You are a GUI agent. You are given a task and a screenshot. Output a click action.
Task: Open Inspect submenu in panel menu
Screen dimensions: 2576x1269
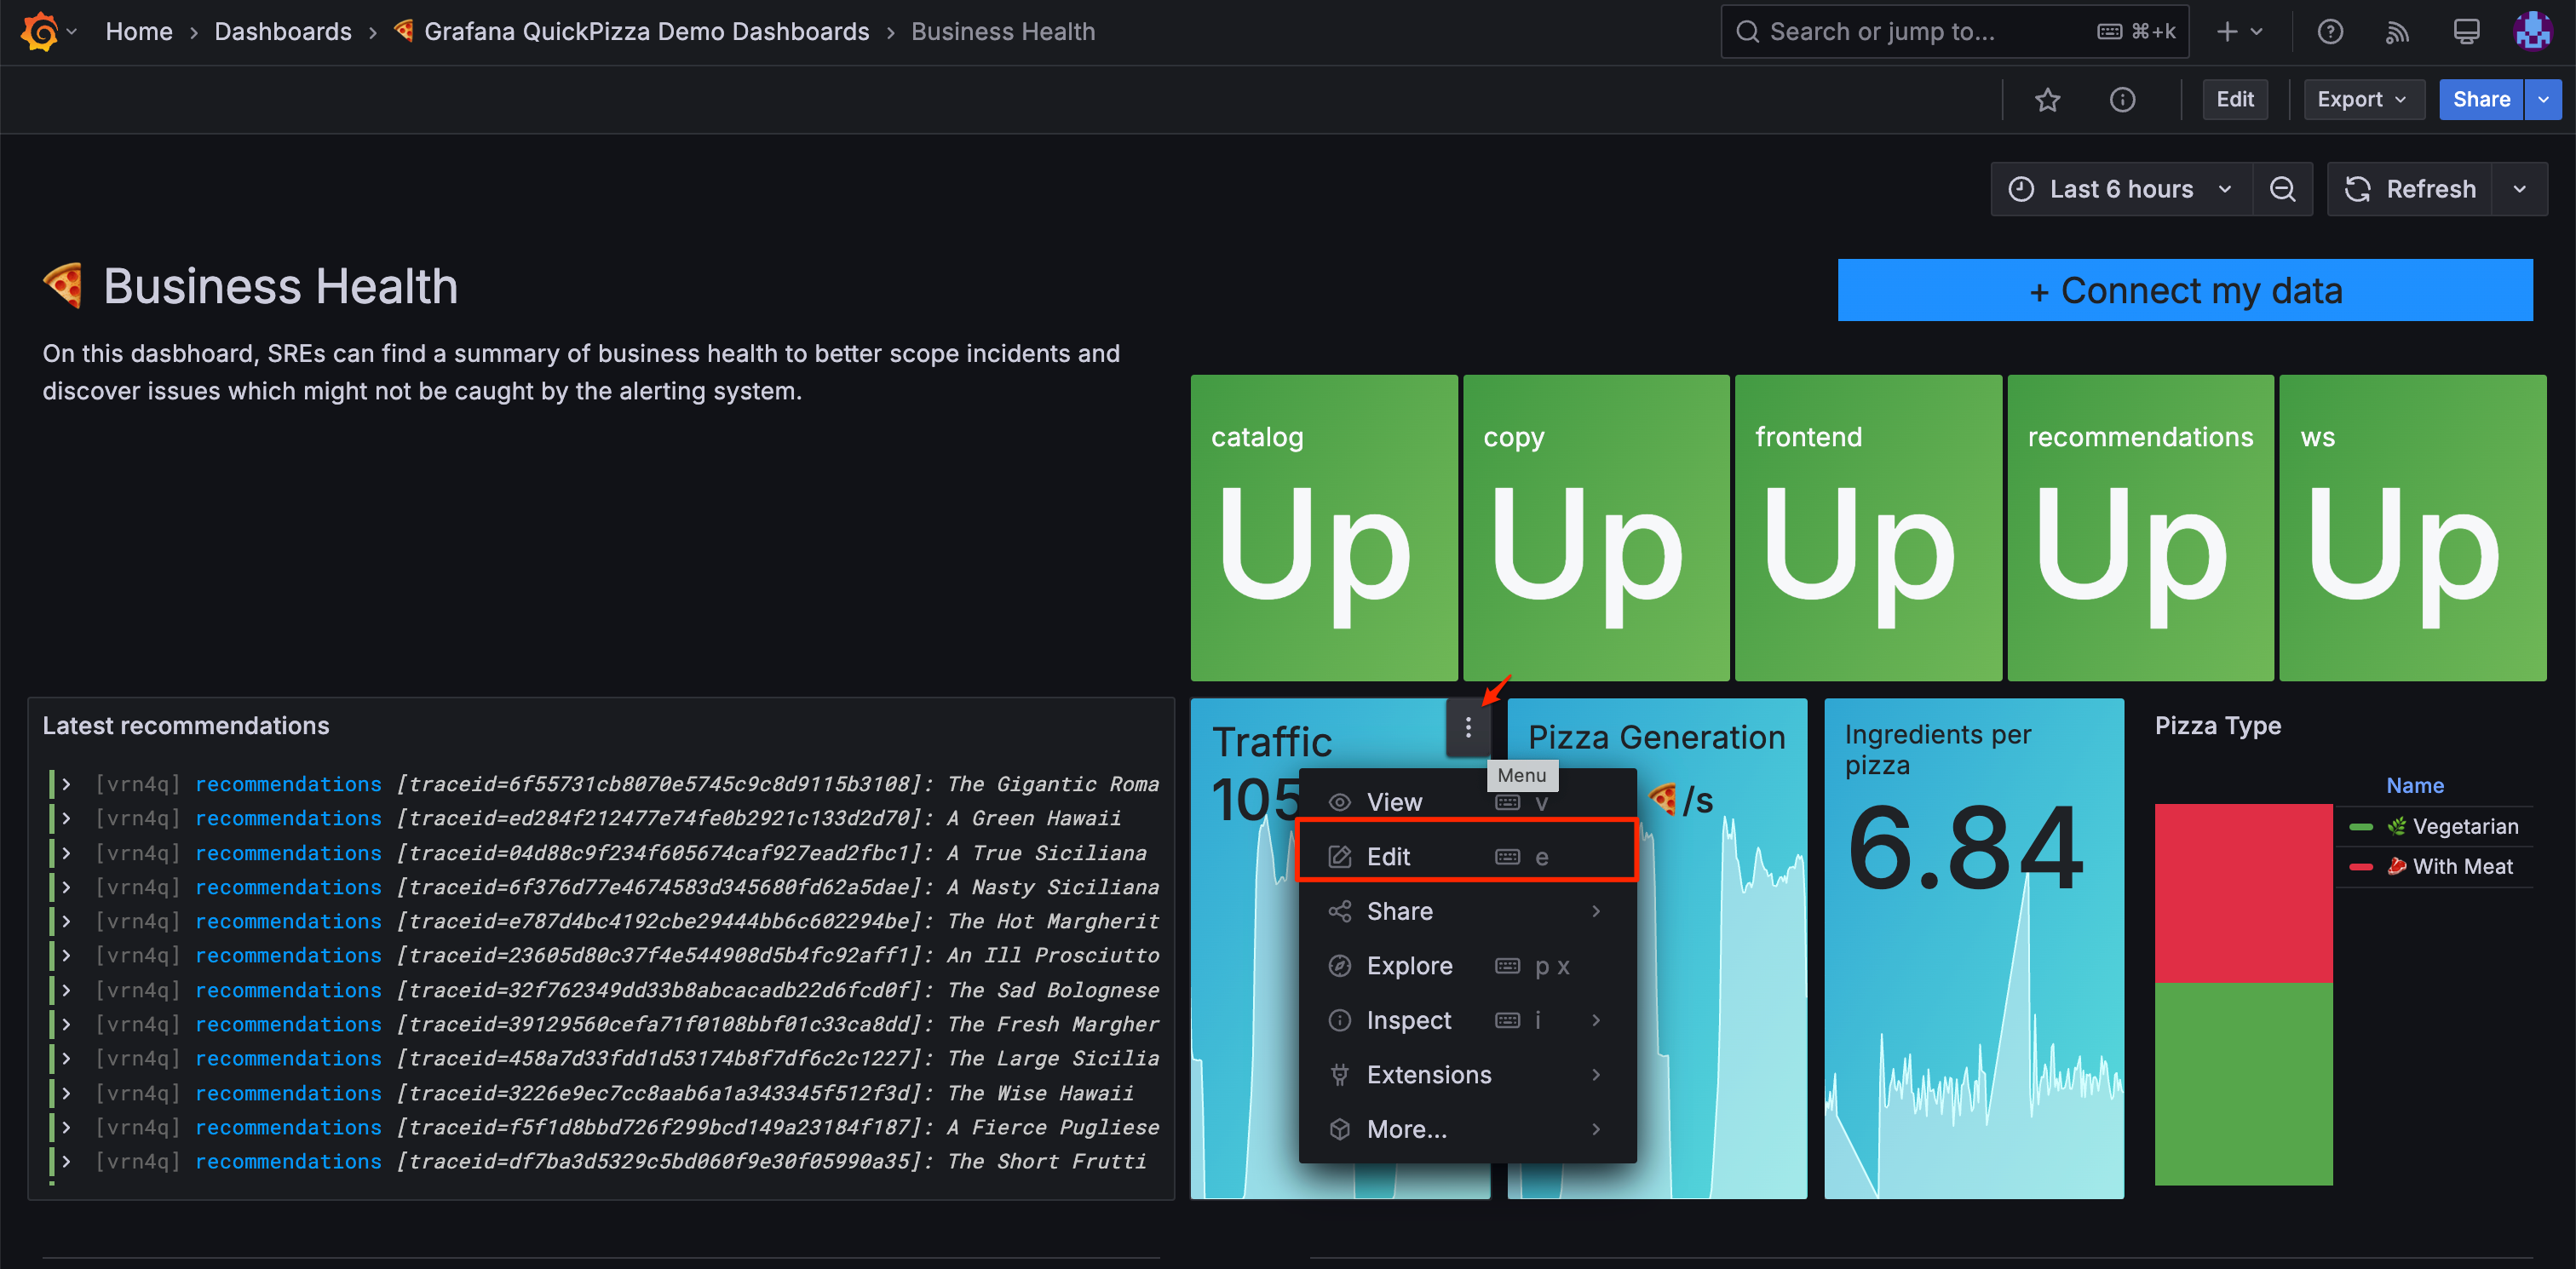click(1466, 1020)
